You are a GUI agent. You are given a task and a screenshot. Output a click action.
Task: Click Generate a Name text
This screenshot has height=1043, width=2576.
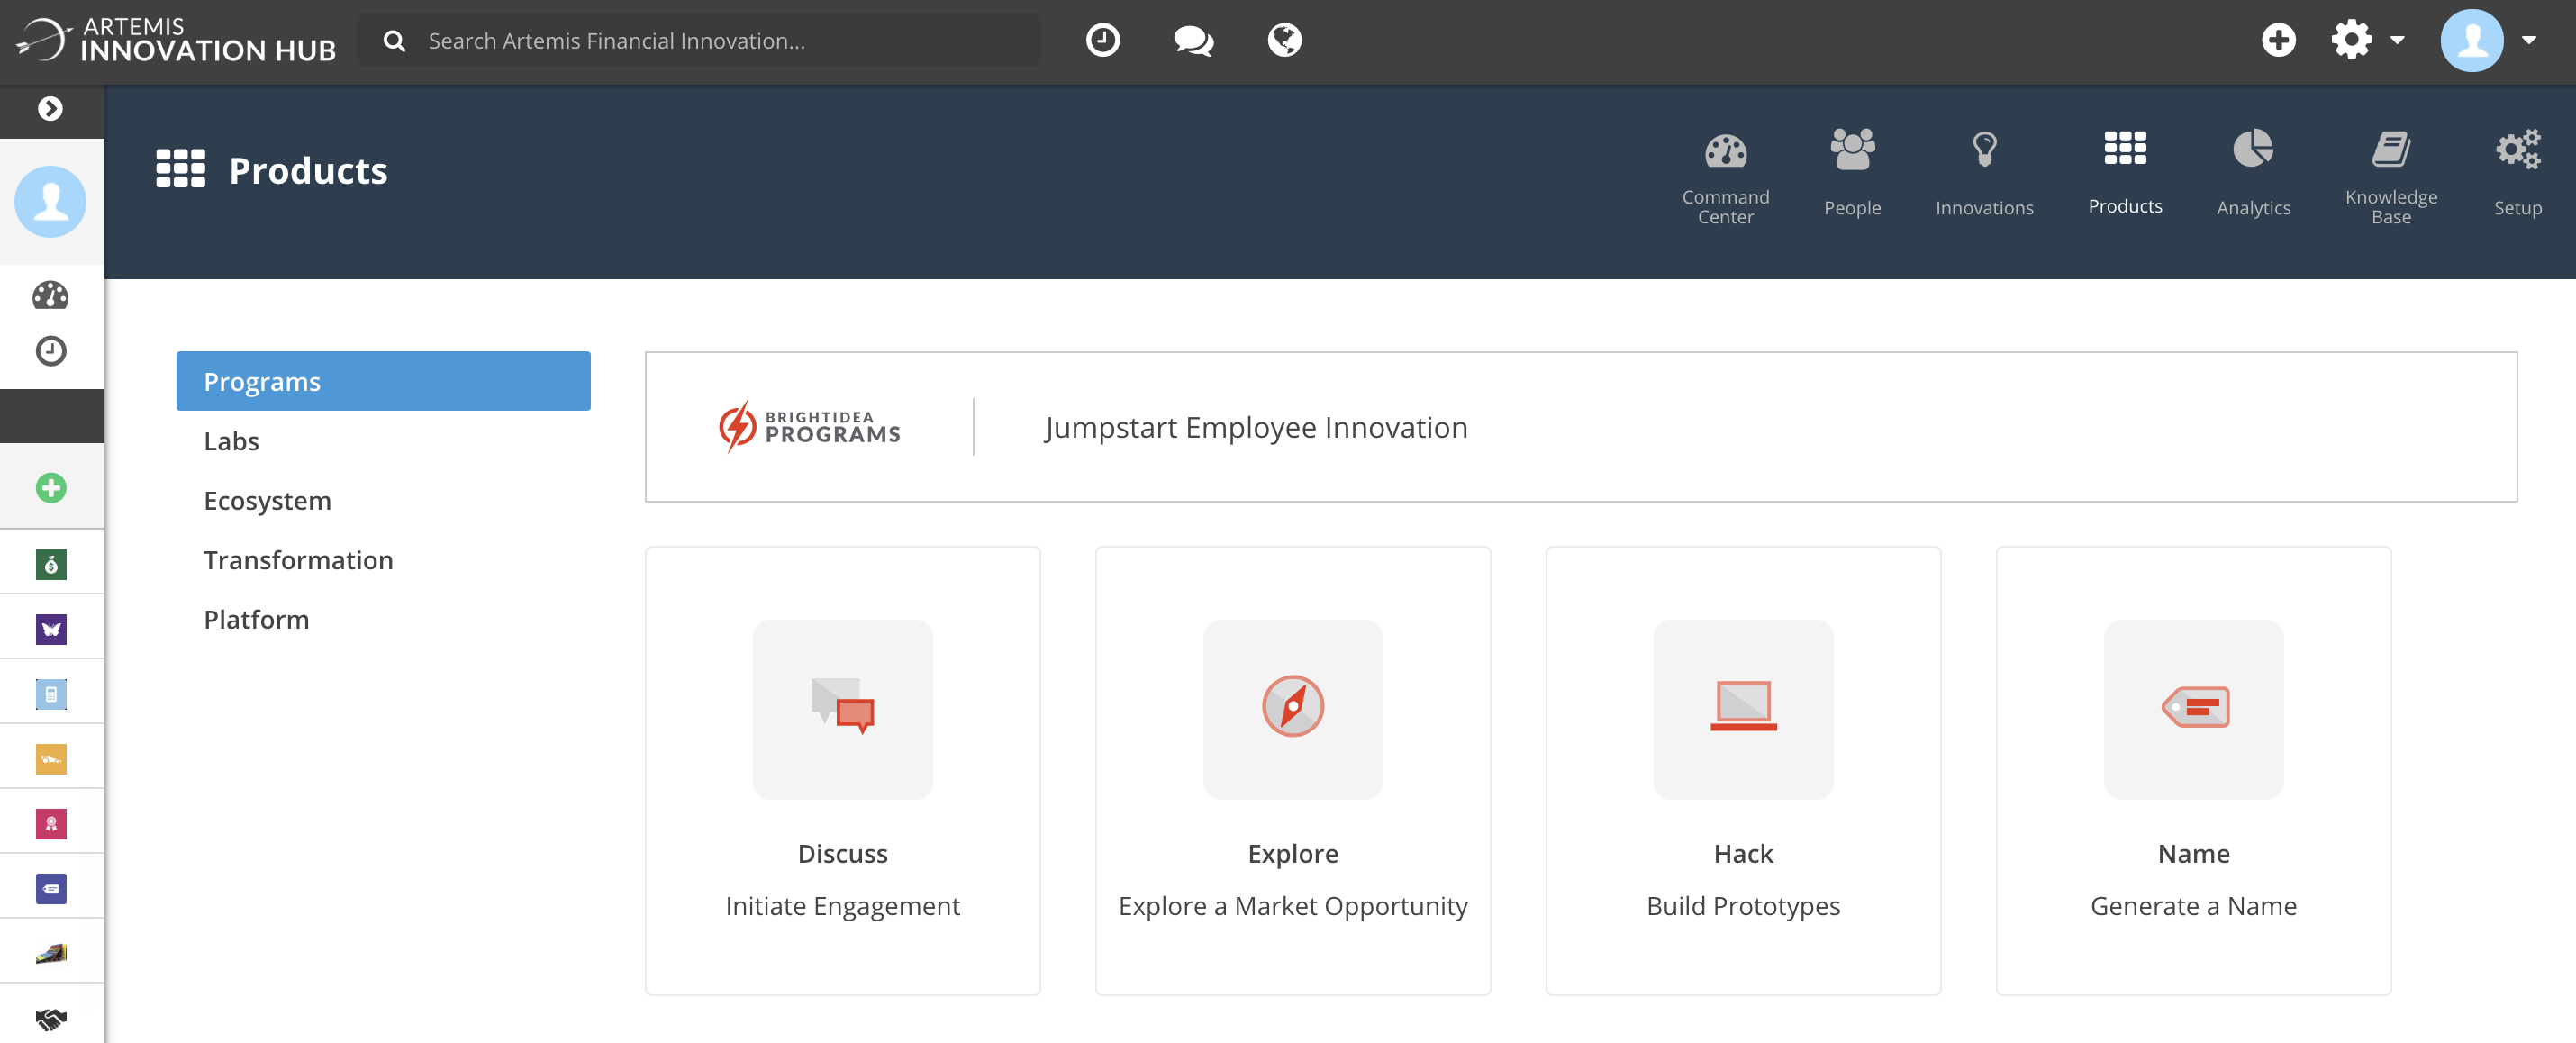coord(2194,905)
